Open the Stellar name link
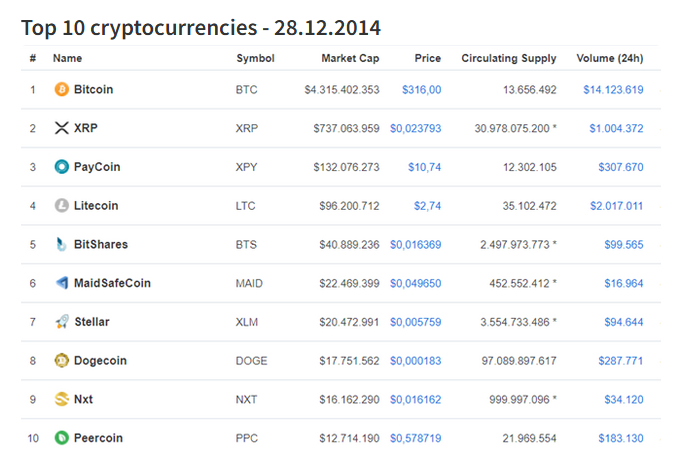 [x=92, y=322]
